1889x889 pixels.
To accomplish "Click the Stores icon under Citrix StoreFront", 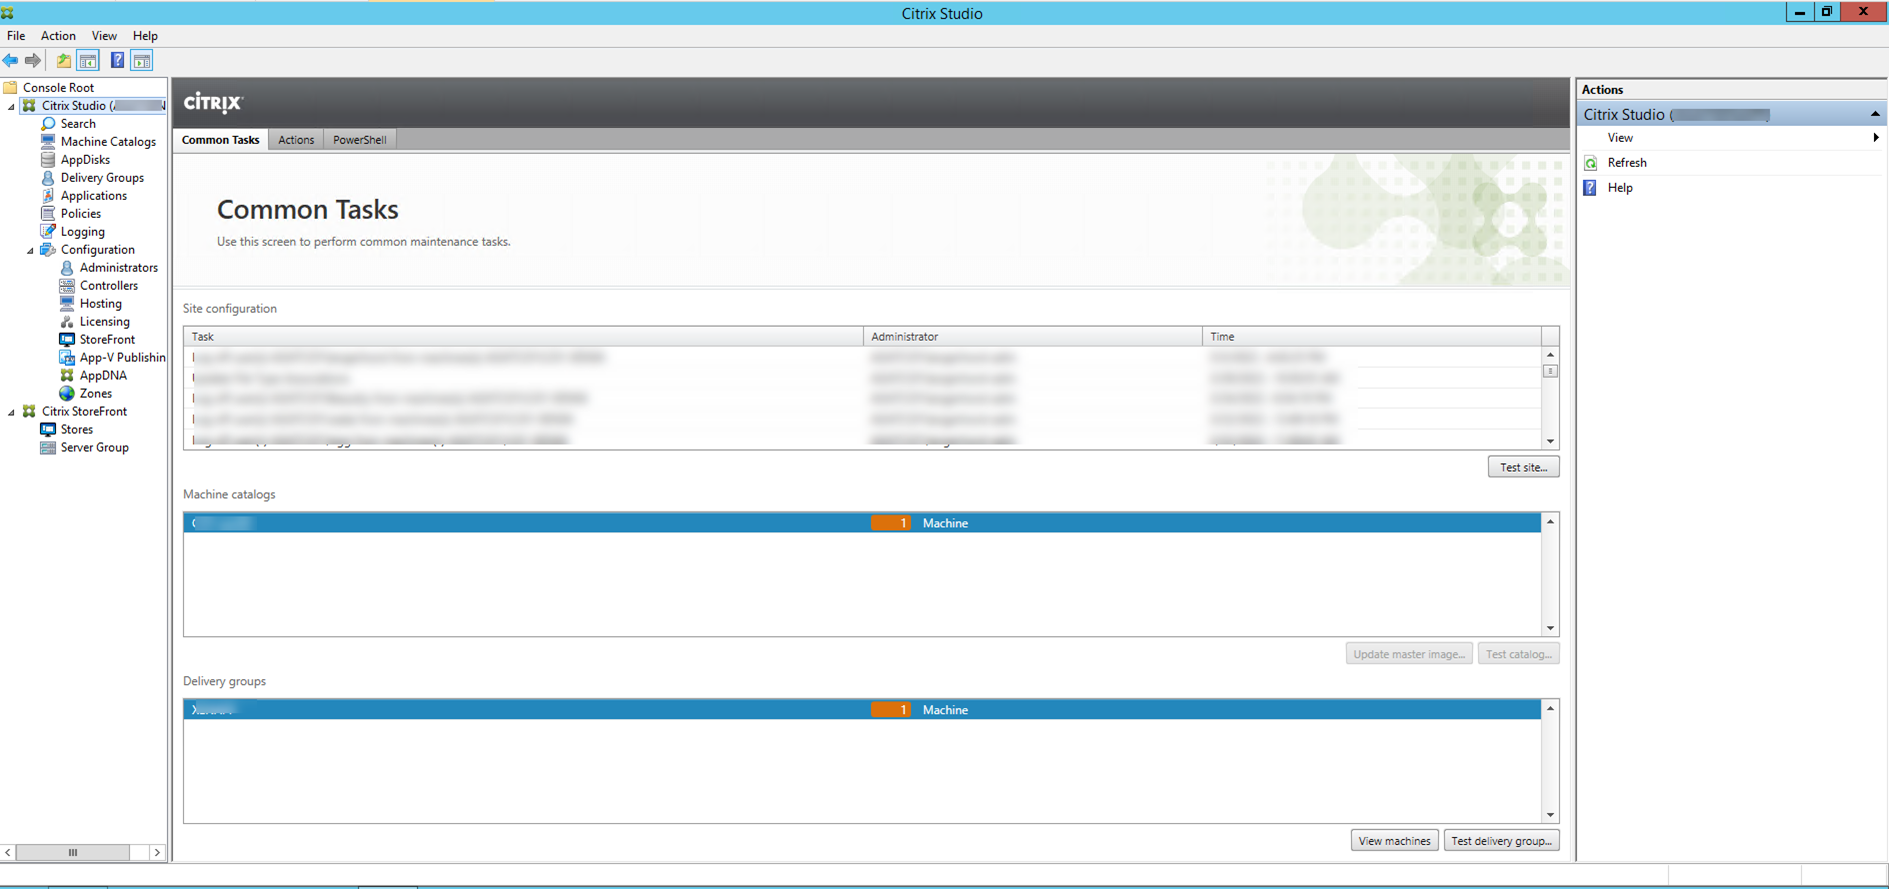I will (48, 430).
